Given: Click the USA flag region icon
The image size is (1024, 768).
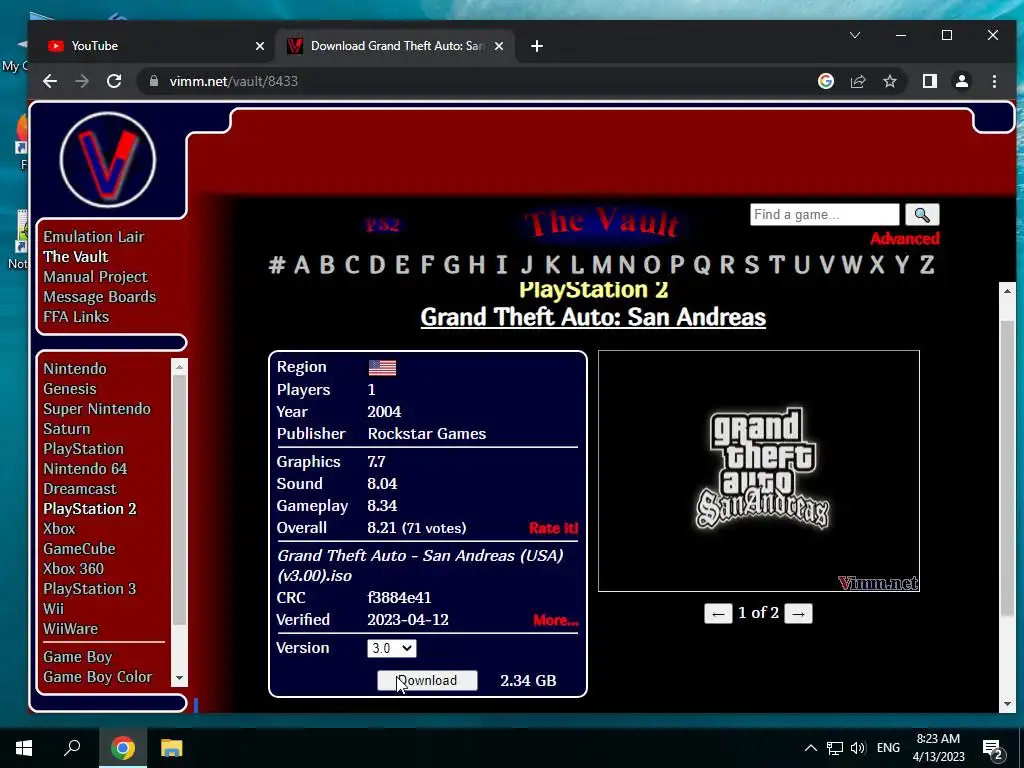Looking at the screenshot, I should click(x=382, y=368).
